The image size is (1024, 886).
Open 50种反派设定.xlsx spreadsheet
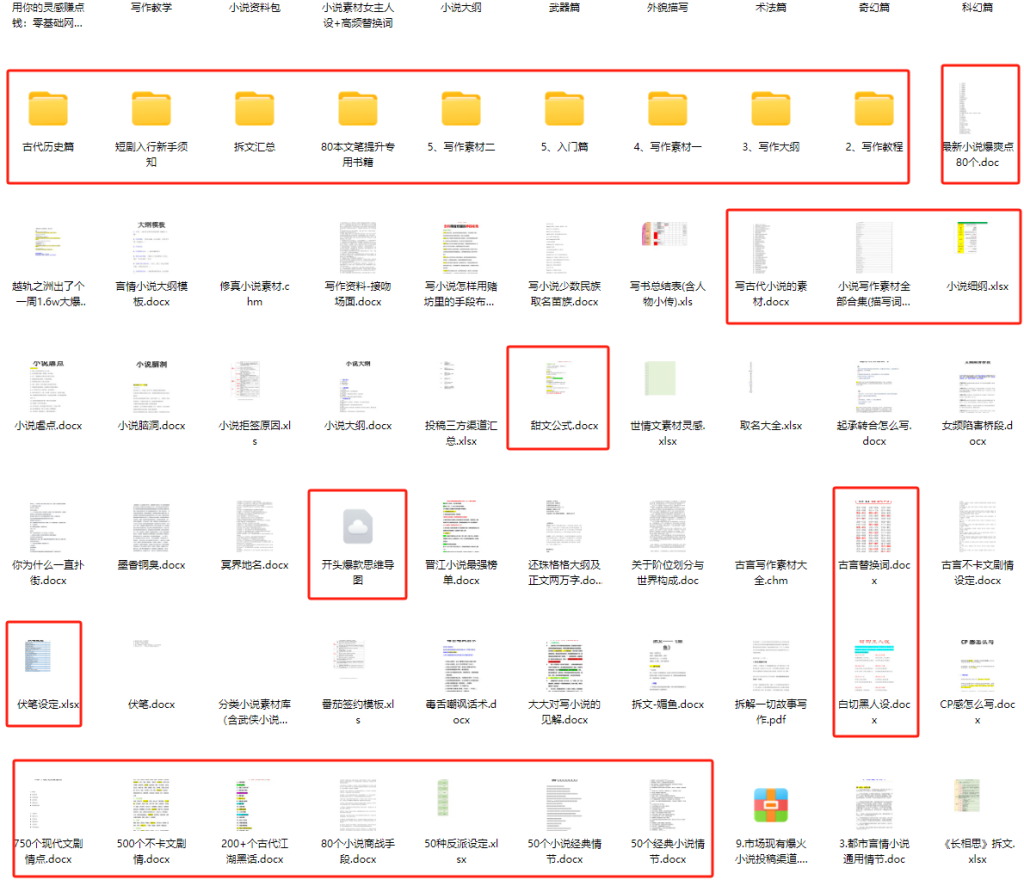(x=461, y=805)
